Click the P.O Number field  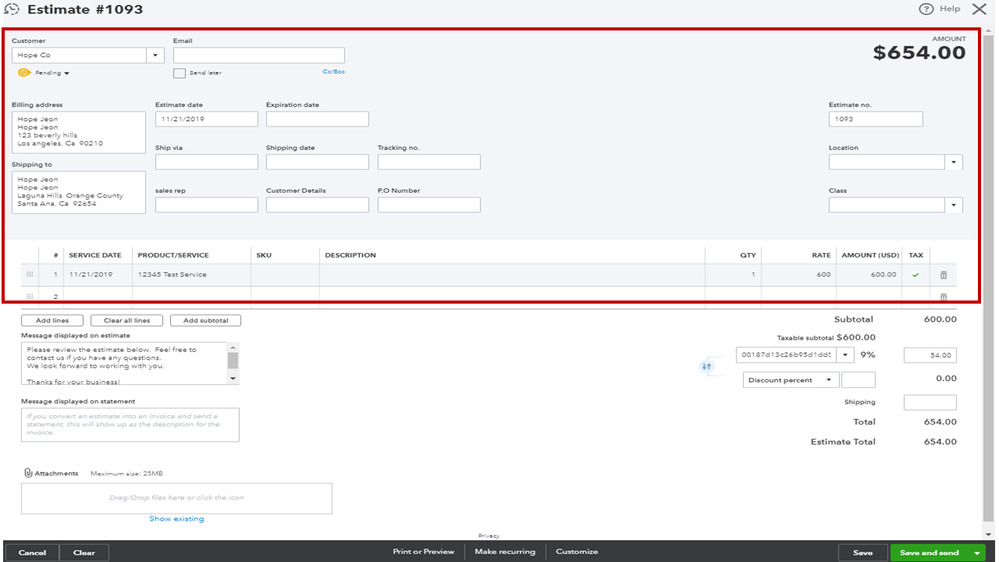429,205
